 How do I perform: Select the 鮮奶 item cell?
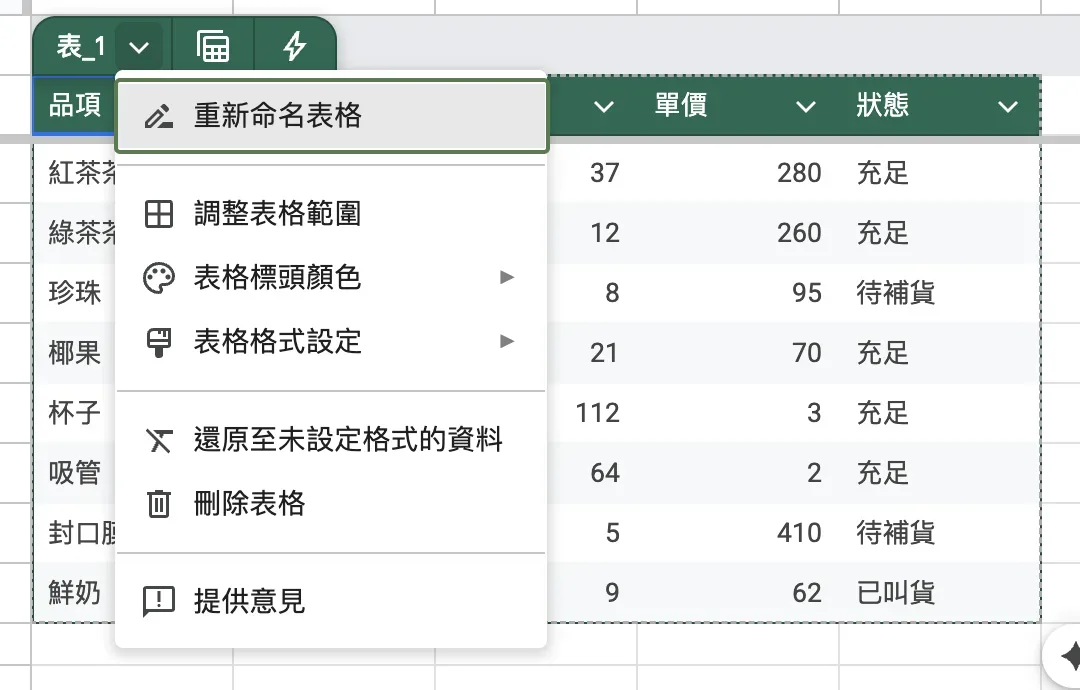pos(74,592)
